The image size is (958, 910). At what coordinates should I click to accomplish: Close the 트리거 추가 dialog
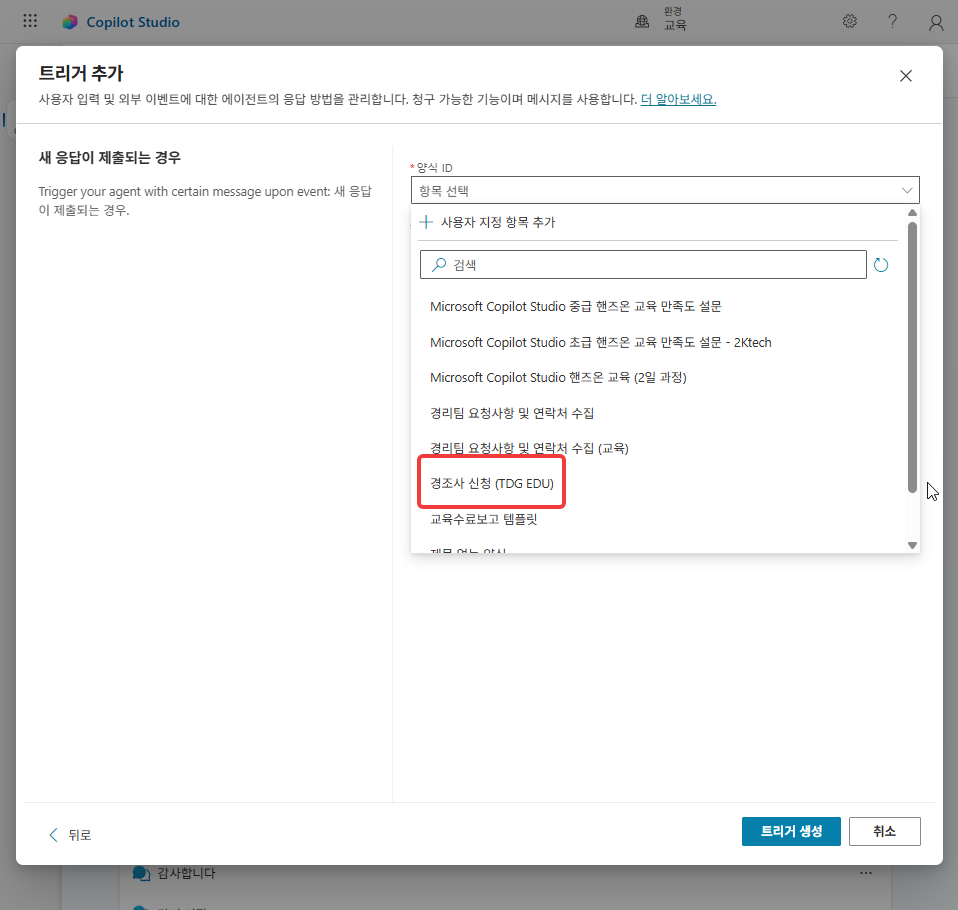point(905,76)
